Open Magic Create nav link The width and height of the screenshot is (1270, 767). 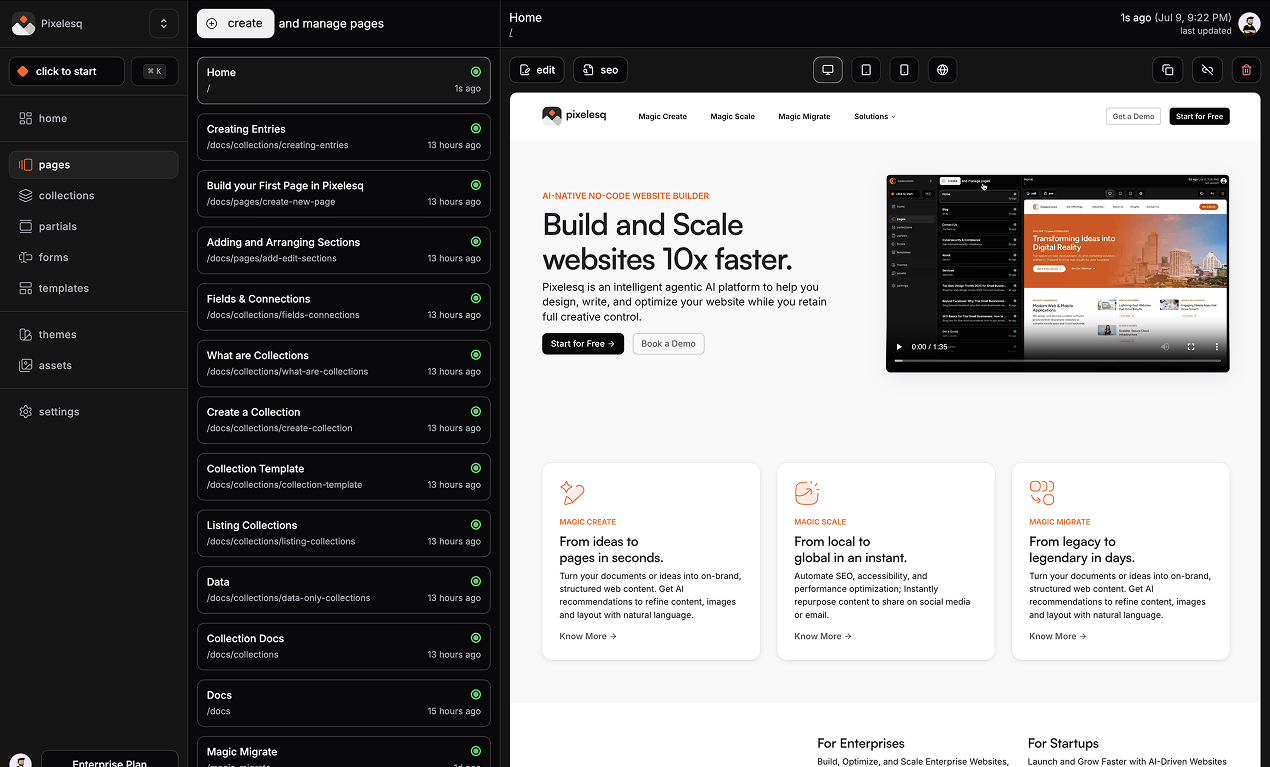(x=662, y=116)
